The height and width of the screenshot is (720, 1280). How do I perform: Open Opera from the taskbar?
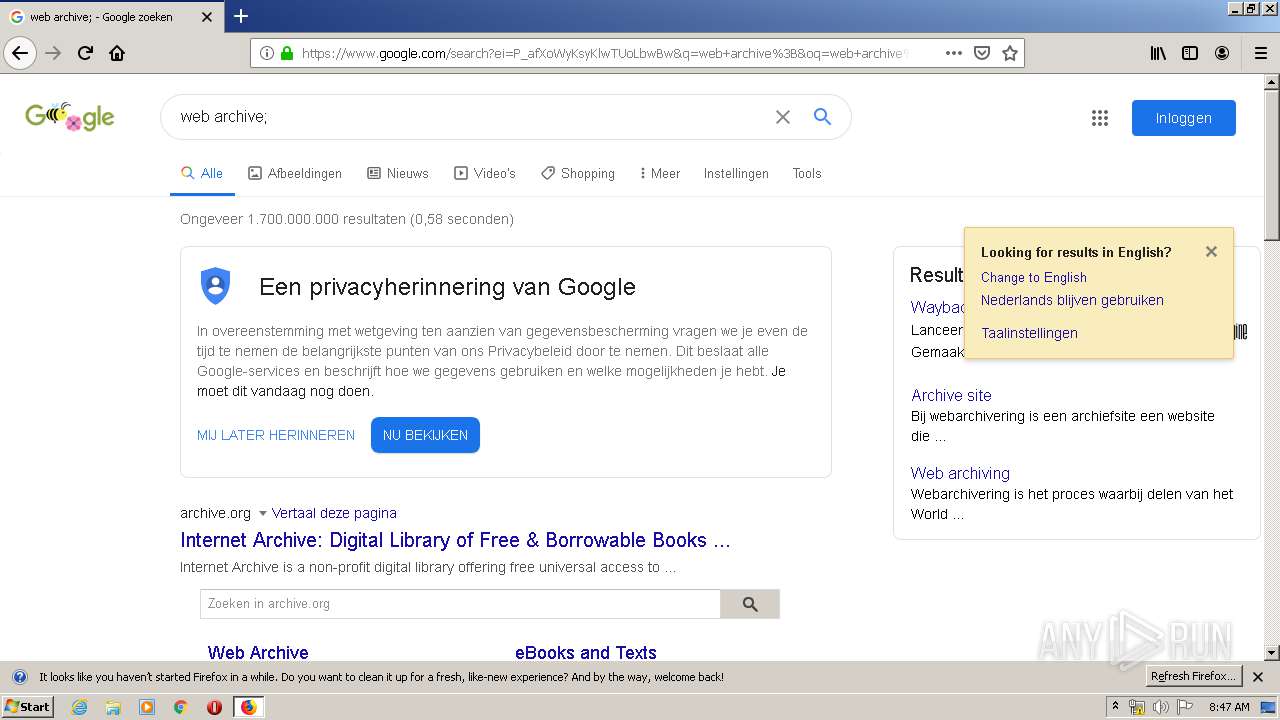(214, 707)
